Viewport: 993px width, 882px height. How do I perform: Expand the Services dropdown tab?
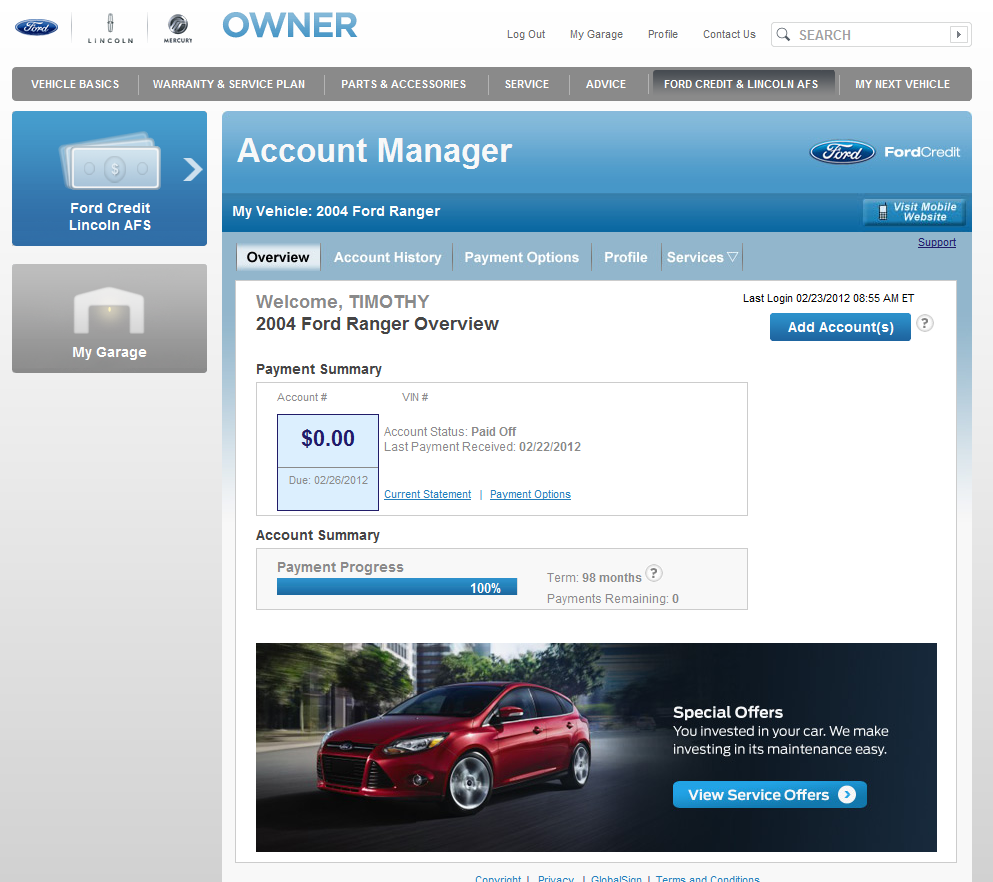click(x=702, y=257)
